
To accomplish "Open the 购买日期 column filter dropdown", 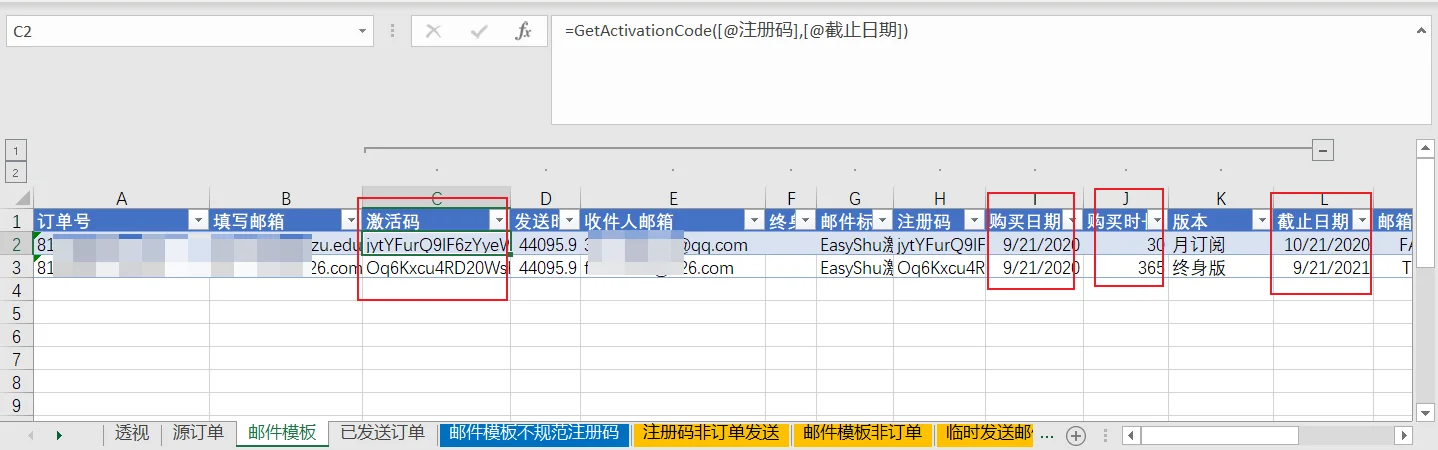I will 1073,220.
